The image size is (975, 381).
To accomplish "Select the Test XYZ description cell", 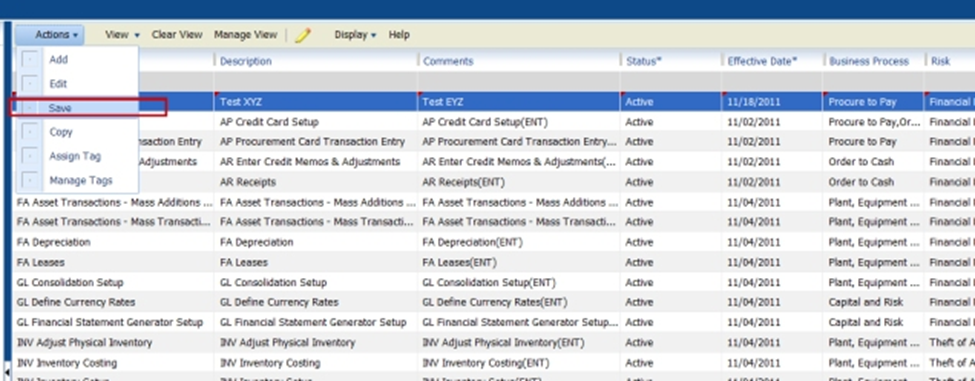I will 316,102.
